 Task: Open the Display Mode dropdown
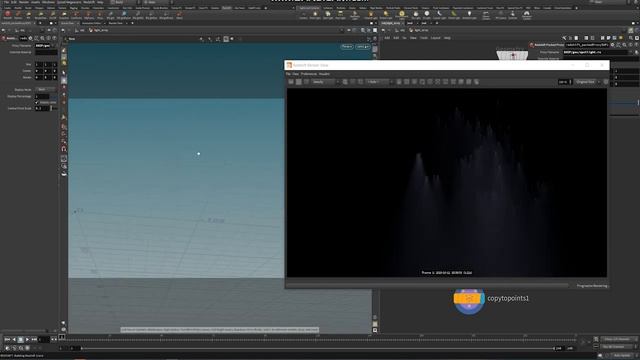pyautogui.click(x=45, y=89)
